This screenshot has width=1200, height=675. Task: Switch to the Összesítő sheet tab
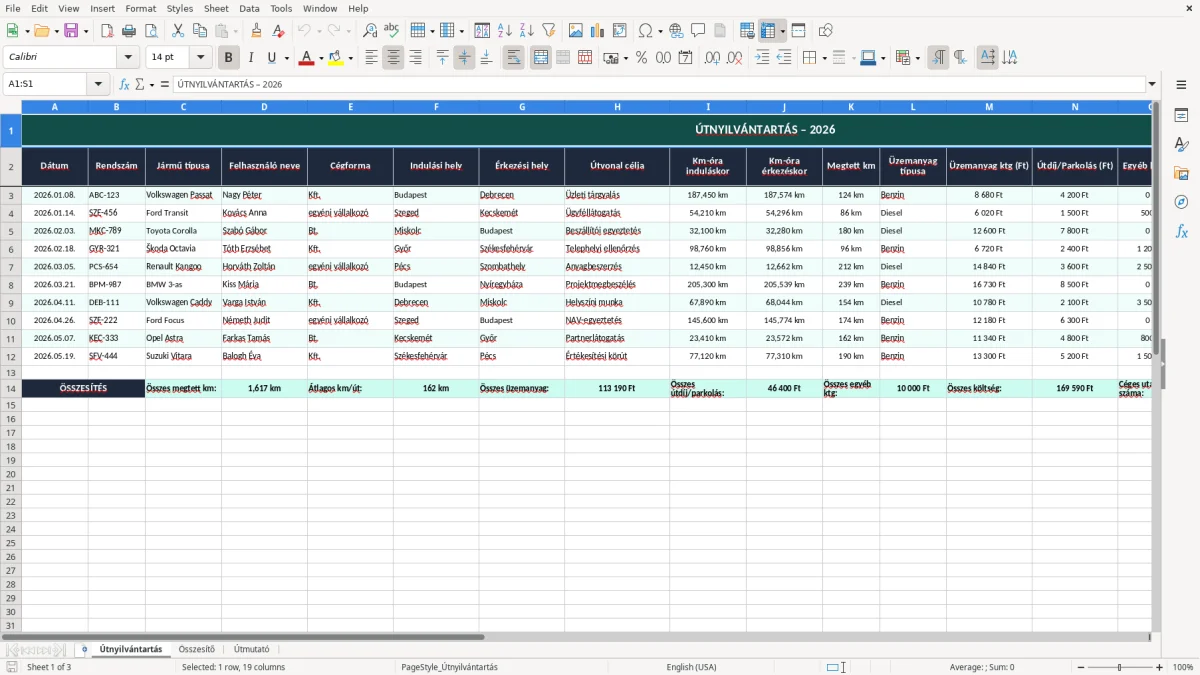(x=197, y=649)
